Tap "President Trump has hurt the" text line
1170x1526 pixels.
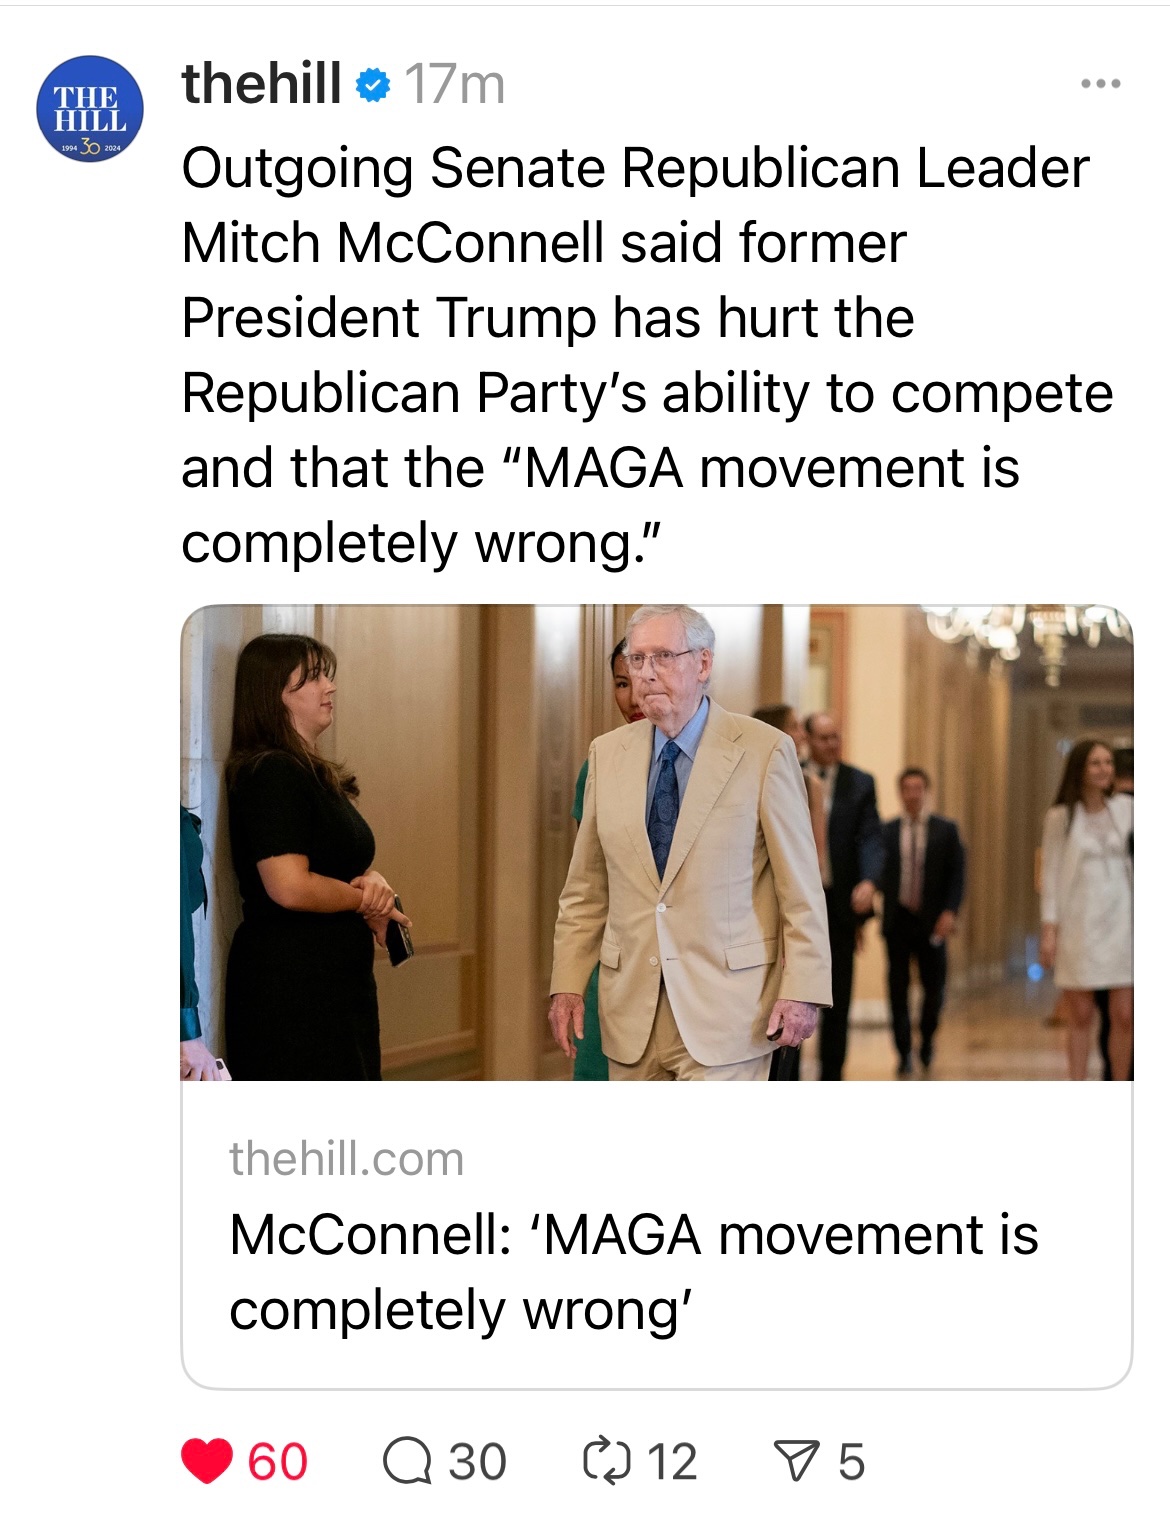(547, 318)
